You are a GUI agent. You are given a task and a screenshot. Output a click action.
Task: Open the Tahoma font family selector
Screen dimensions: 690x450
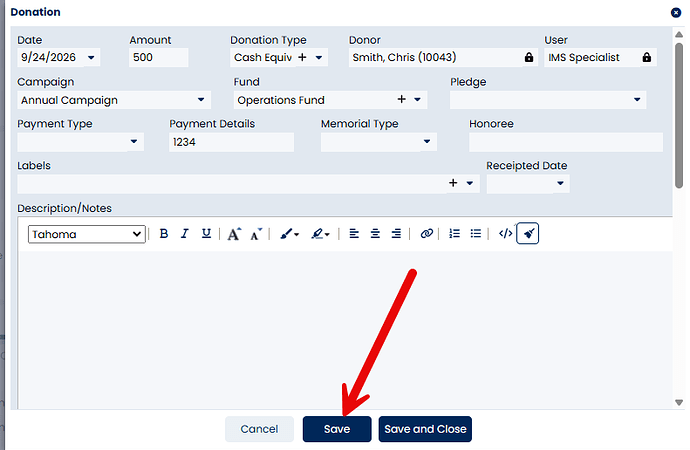pos(87,234)
